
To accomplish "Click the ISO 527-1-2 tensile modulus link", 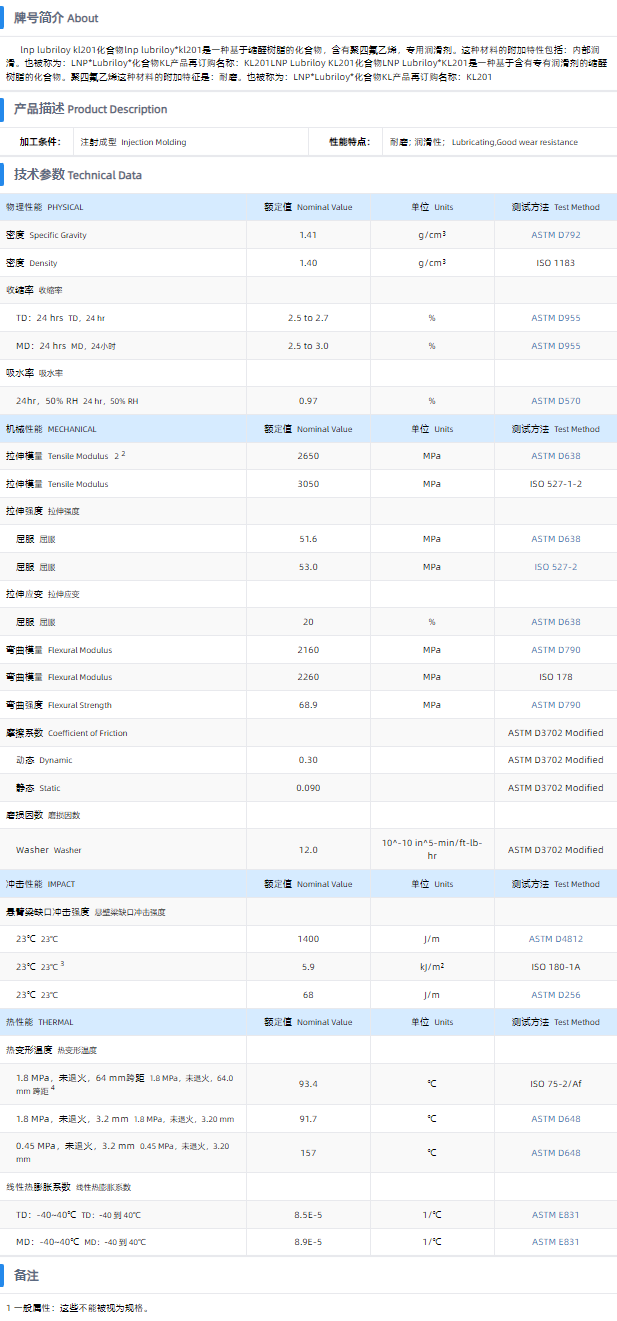I will click(x=555, y=484).
